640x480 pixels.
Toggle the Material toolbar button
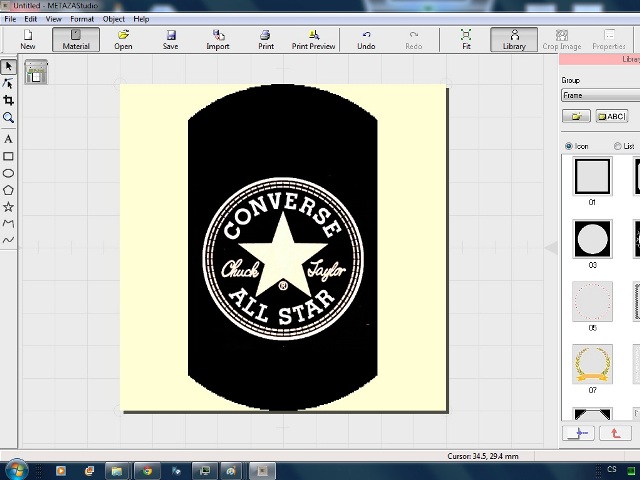tap(76, 40)
